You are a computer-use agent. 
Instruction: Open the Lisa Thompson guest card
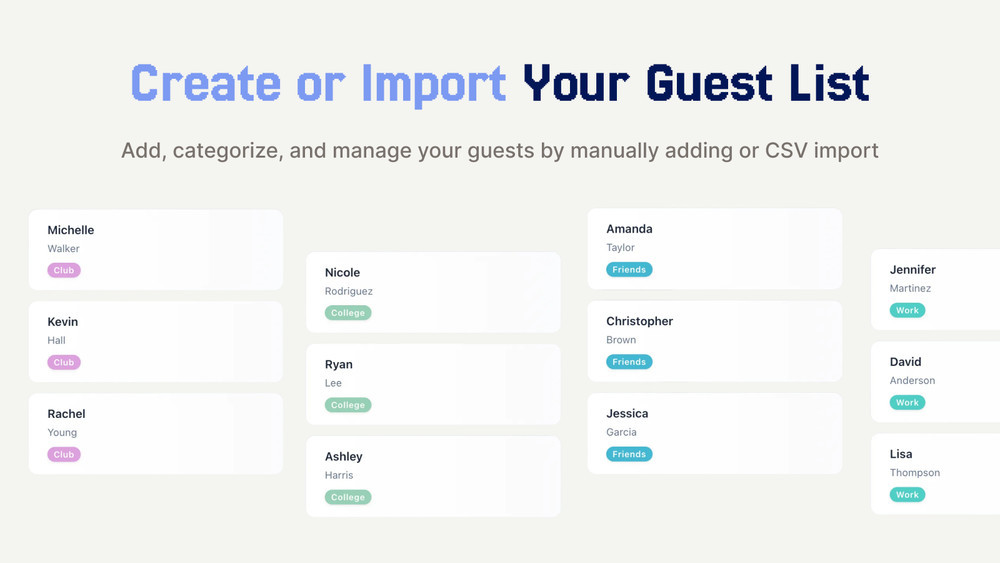[935, 473]
